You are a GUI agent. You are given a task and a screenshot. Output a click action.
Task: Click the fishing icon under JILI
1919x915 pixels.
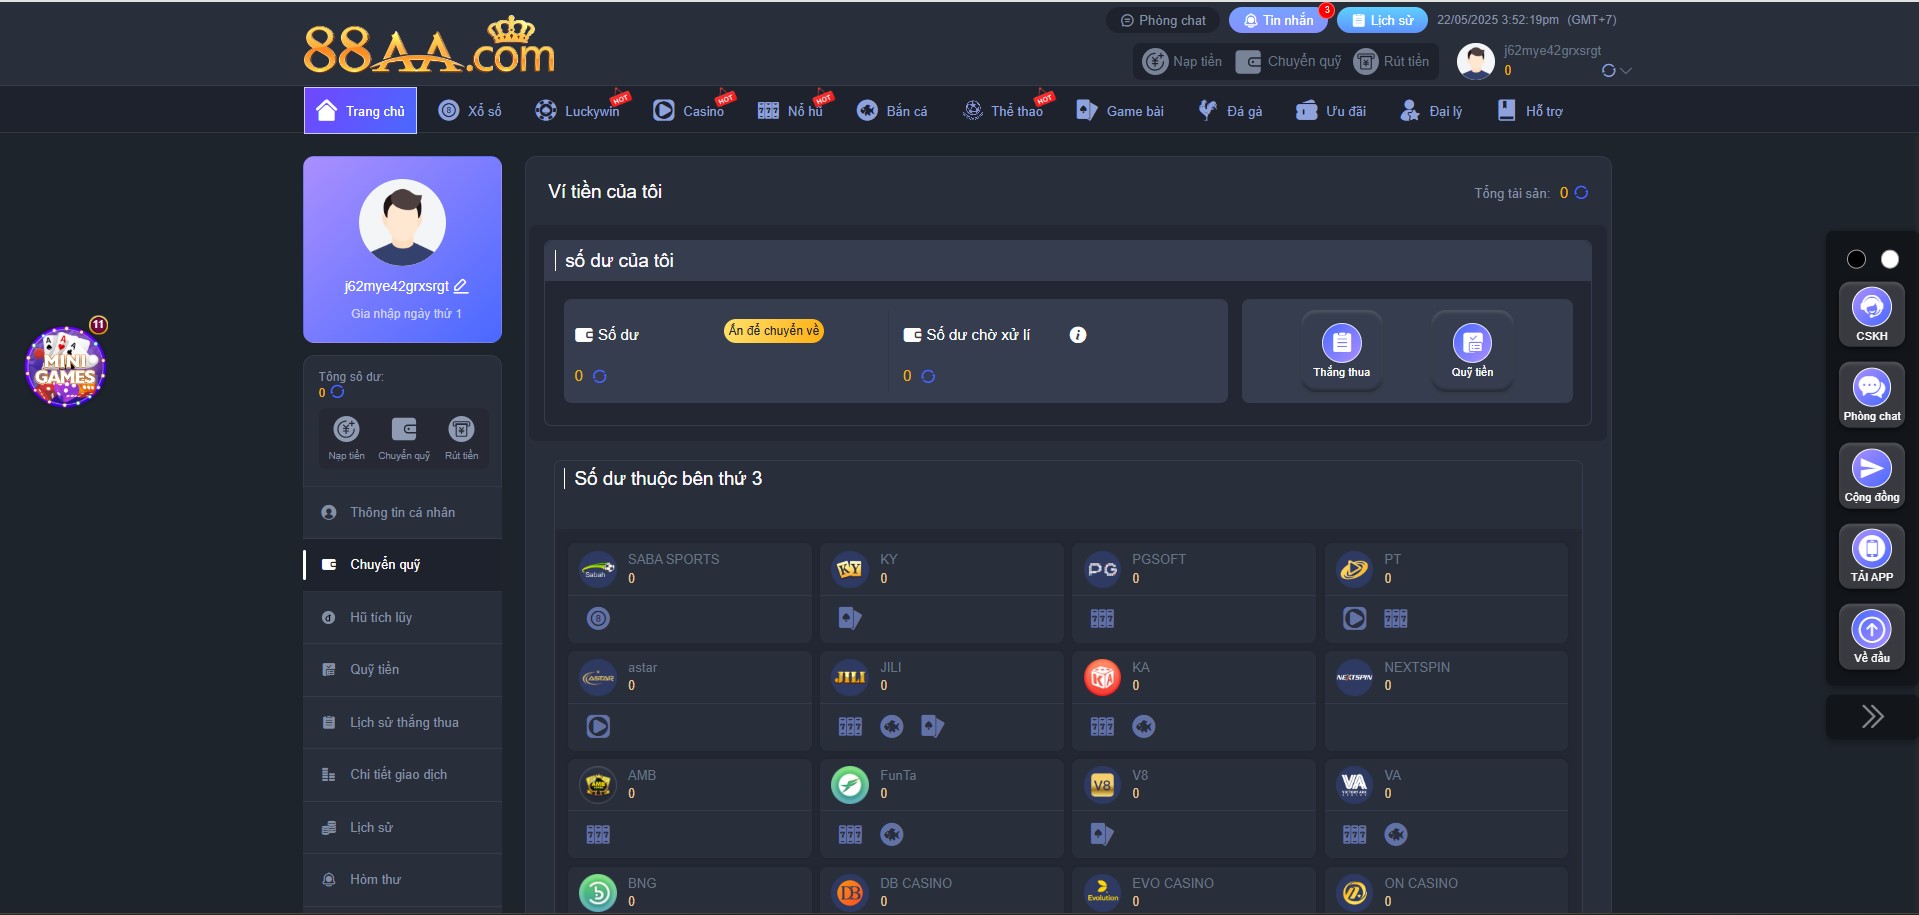pyautogui.click(x=891, y=726)
